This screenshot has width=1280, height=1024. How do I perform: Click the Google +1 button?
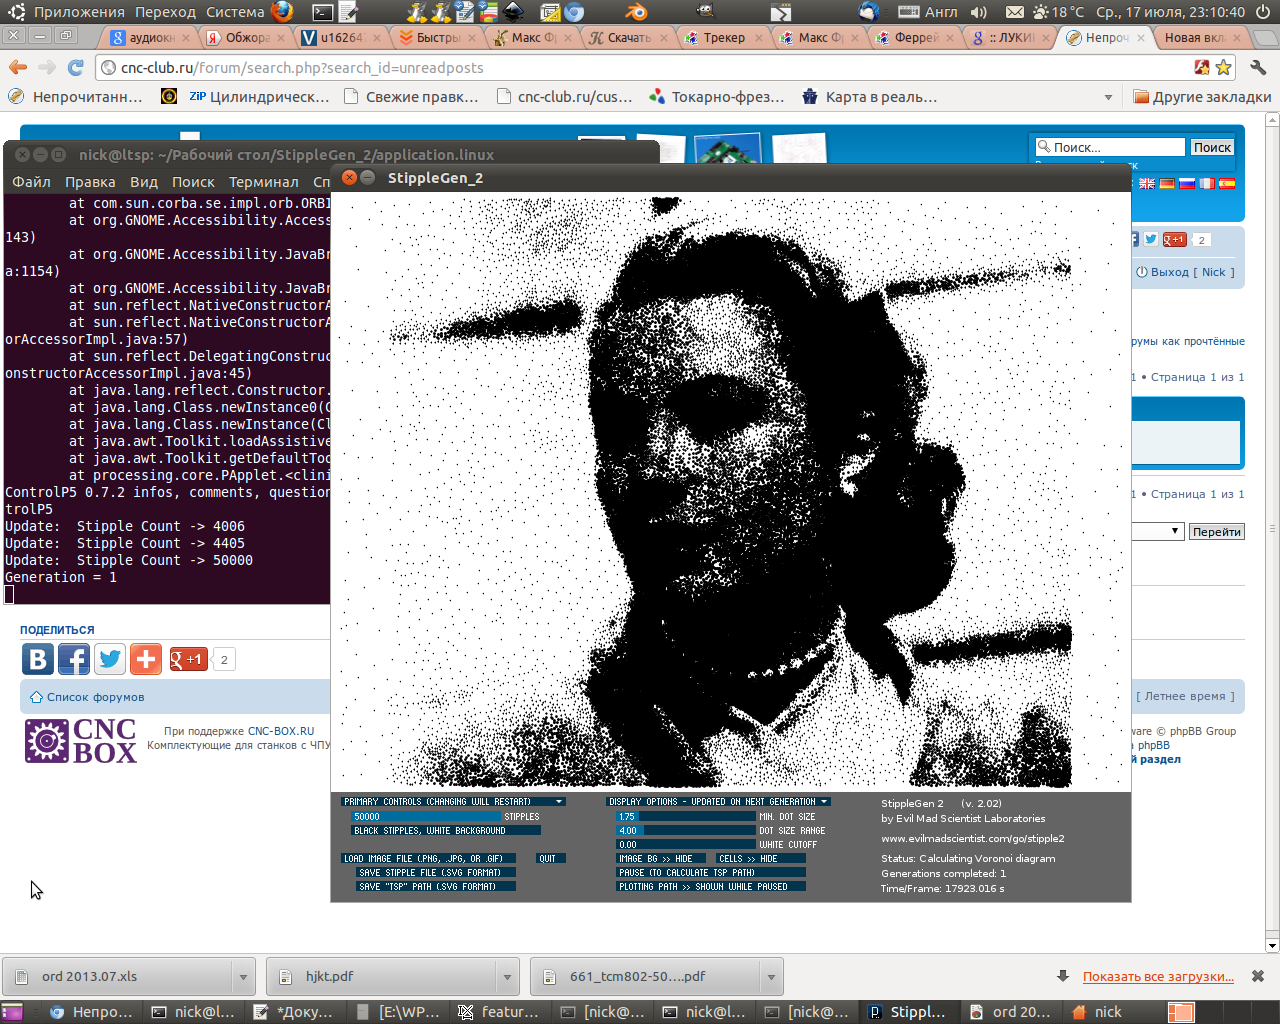pos(188,659)
